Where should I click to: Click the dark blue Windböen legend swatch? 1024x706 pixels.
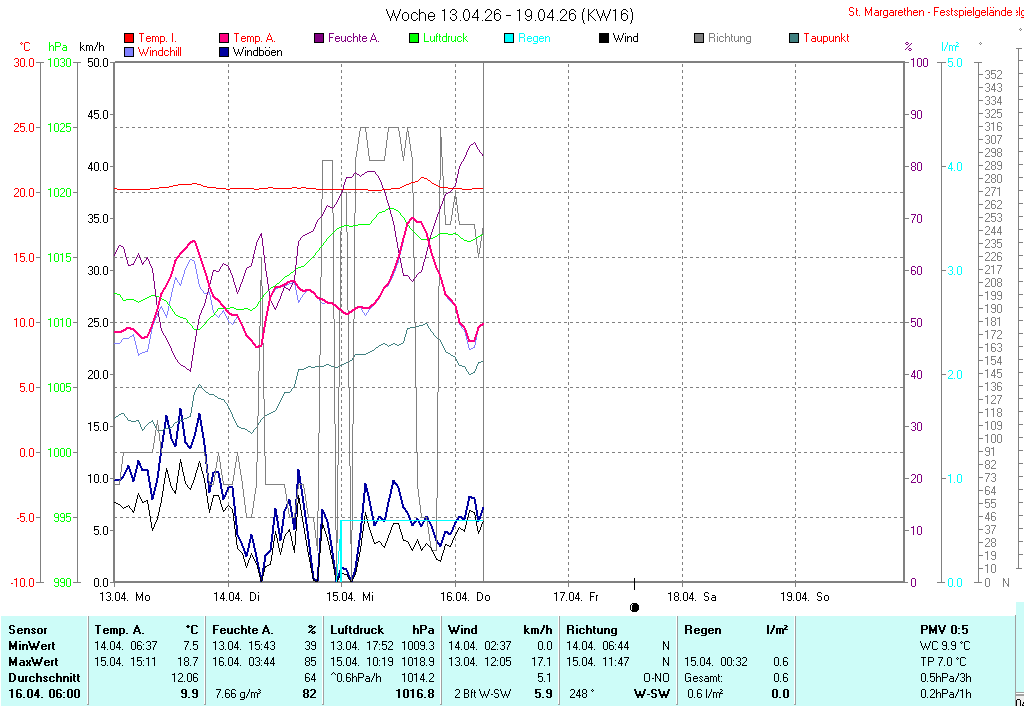(224, 51)
